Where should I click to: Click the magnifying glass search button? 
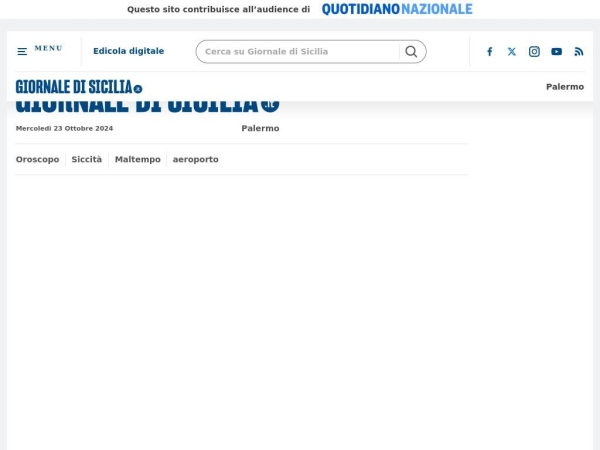411,52
